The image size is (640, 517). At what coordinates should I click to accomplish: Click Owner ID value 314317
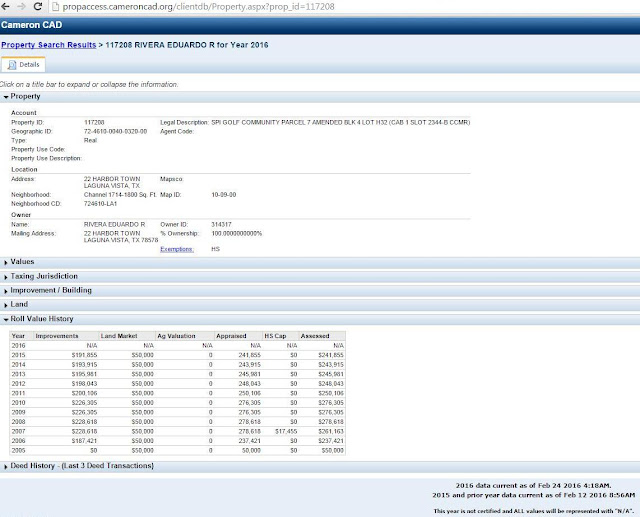[221, 224]
